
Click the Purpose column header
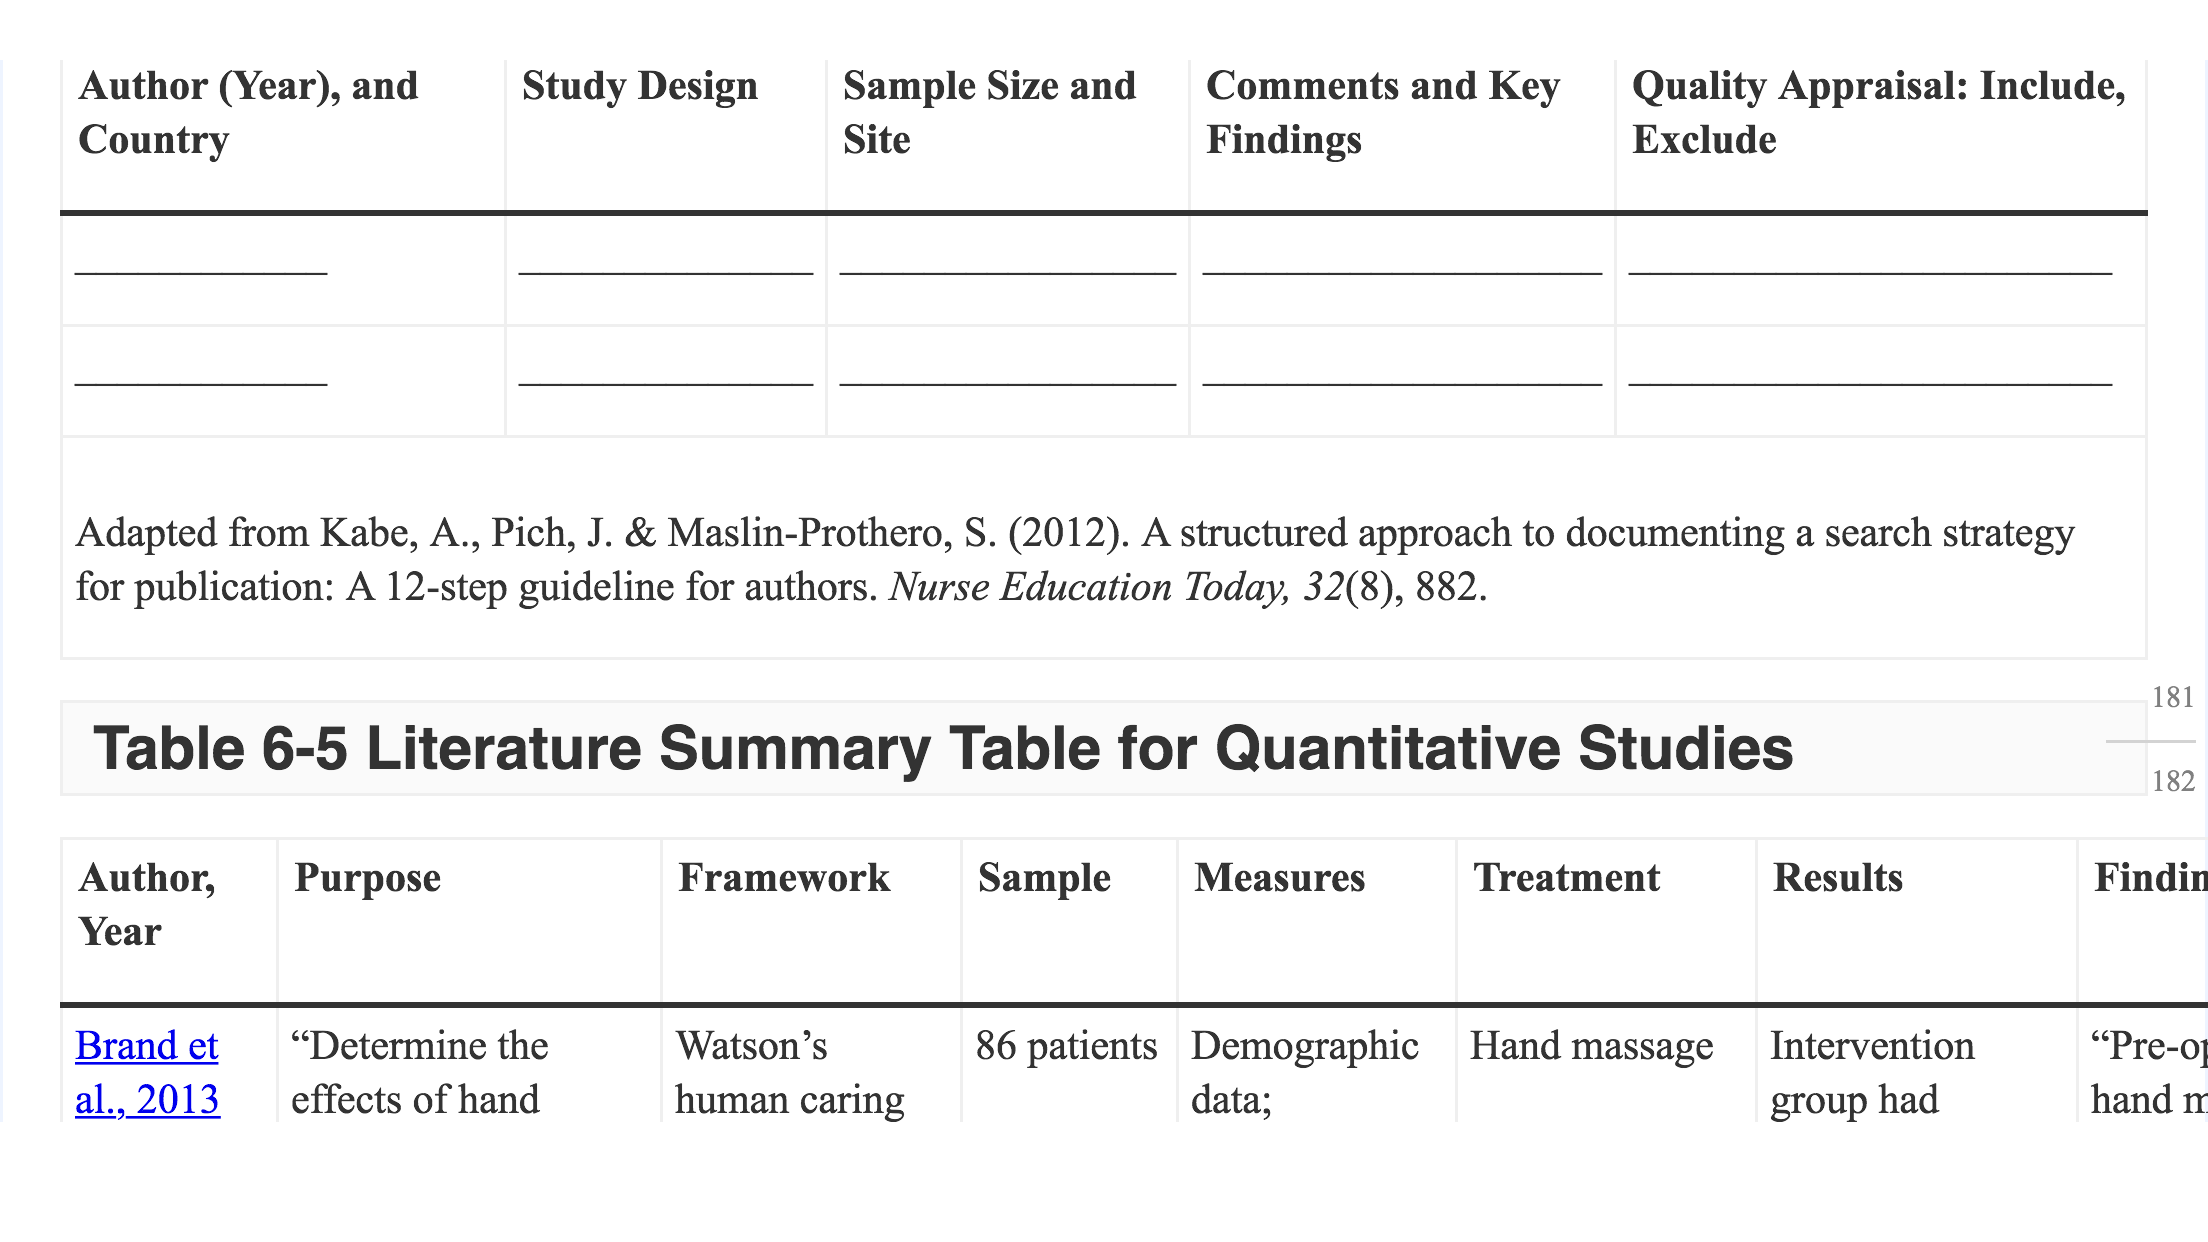[x=367, y=878]
